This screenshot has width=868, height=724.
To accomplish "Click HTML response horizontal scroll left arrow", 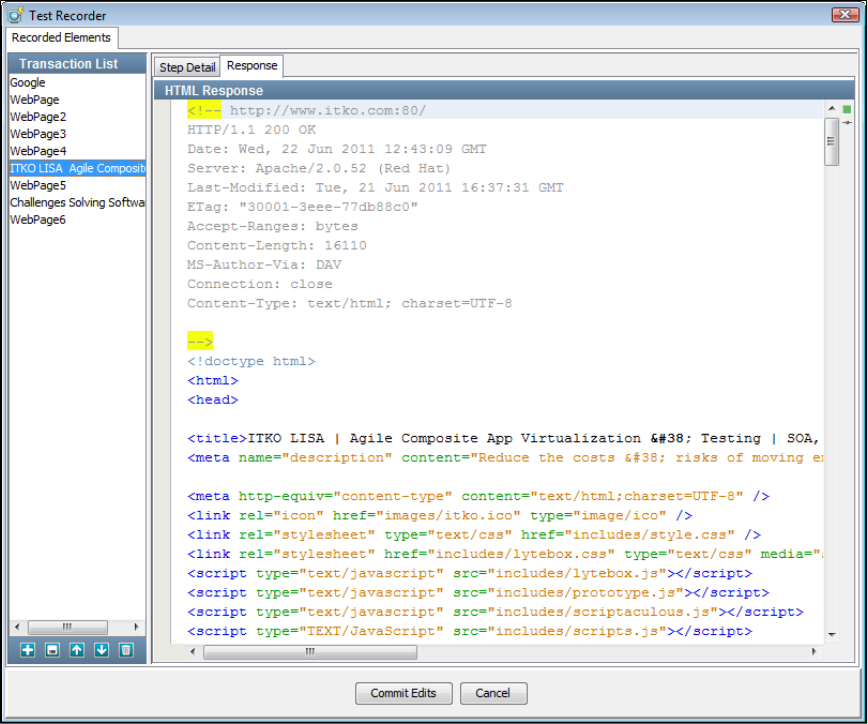I will [193, 652].
